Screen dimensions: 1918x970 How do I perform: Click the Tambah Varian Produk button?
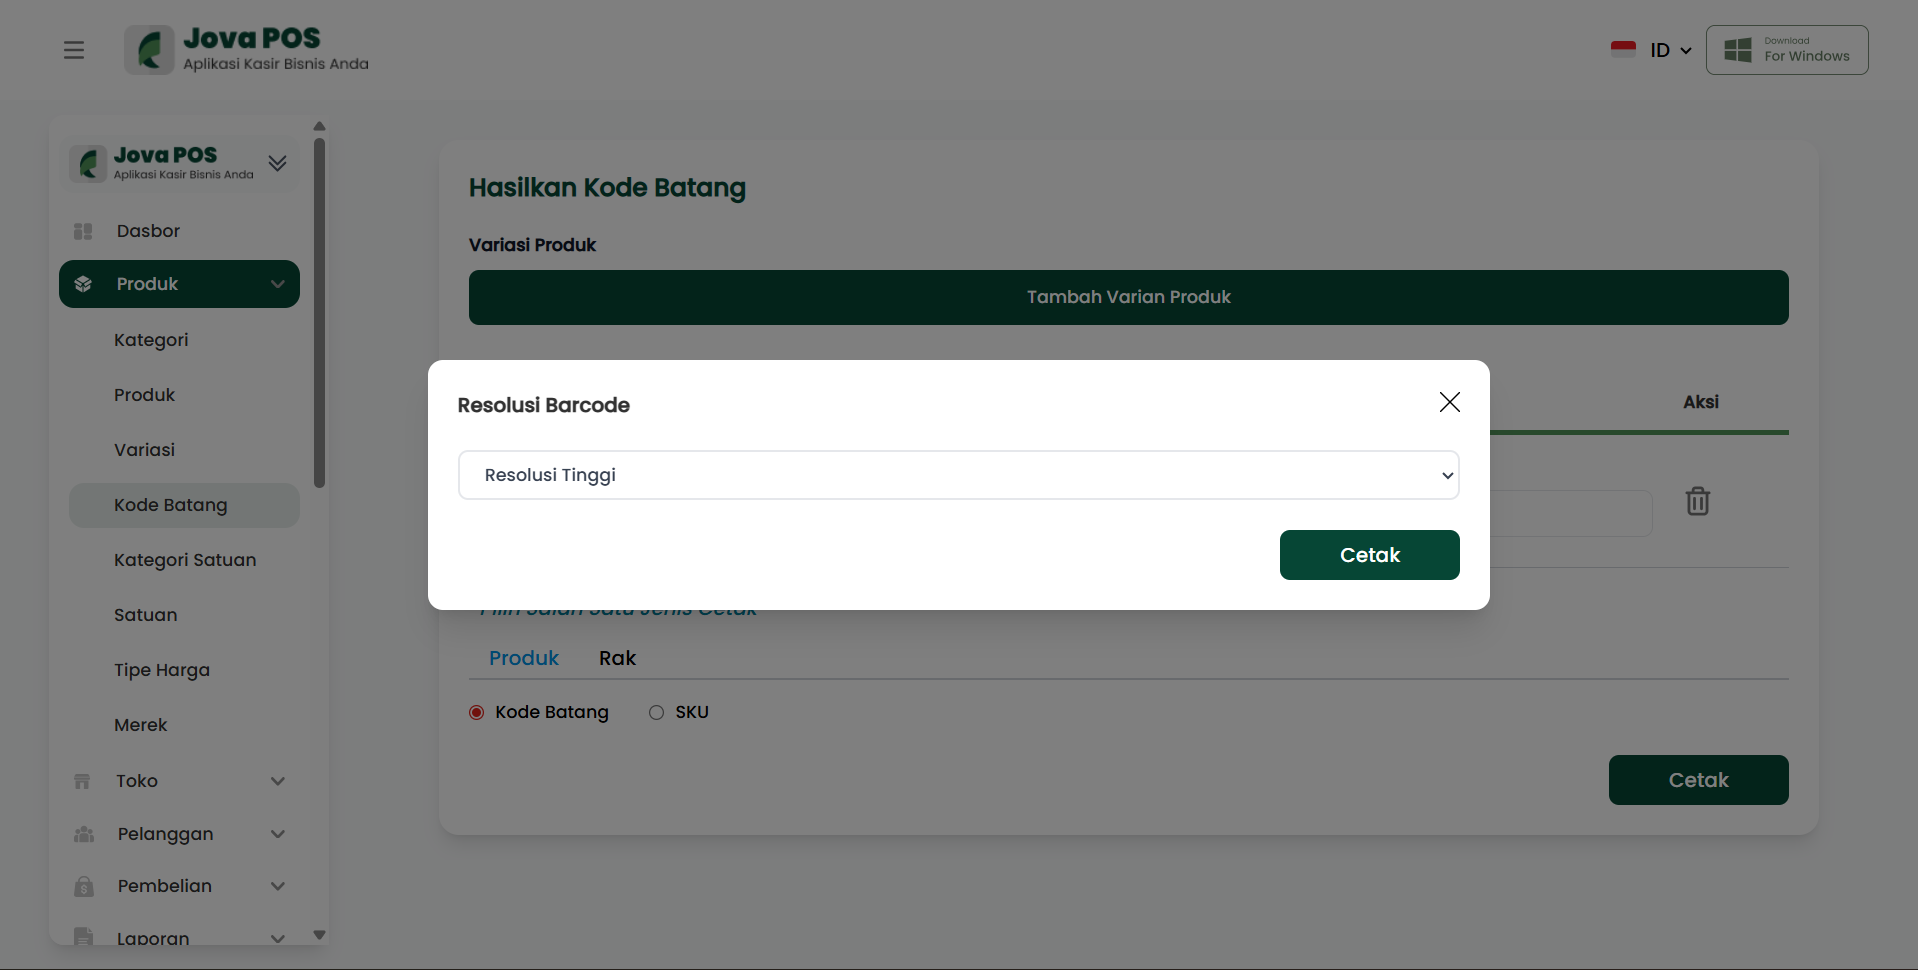click(1128, 297)
